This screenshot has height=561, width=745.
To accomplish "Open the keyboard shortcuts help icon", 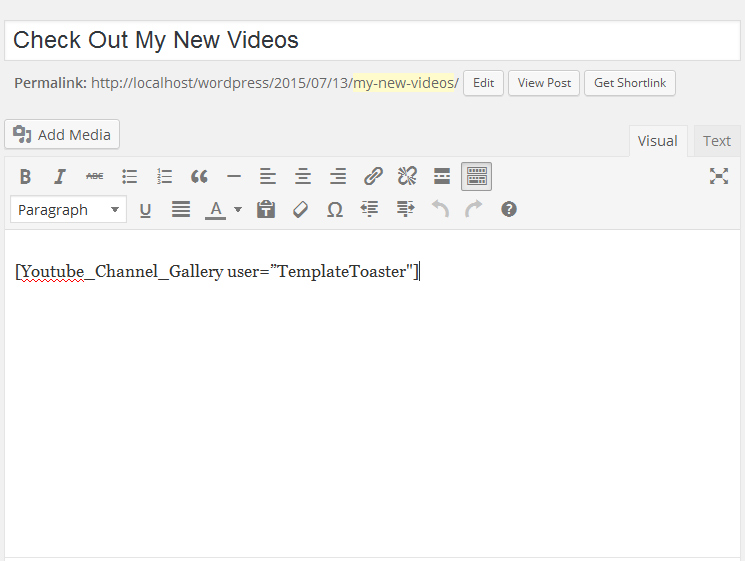I will pyautogui.click(x=509, y=210).
